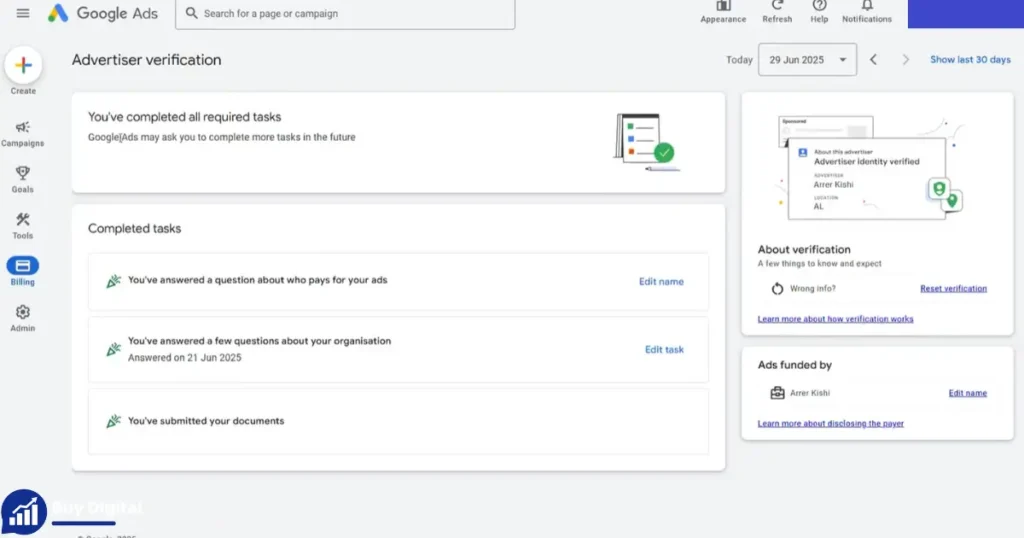The image size is (1024, 538).
Task: Click Edit name under Ads funded by
Action: click(968, 392)
